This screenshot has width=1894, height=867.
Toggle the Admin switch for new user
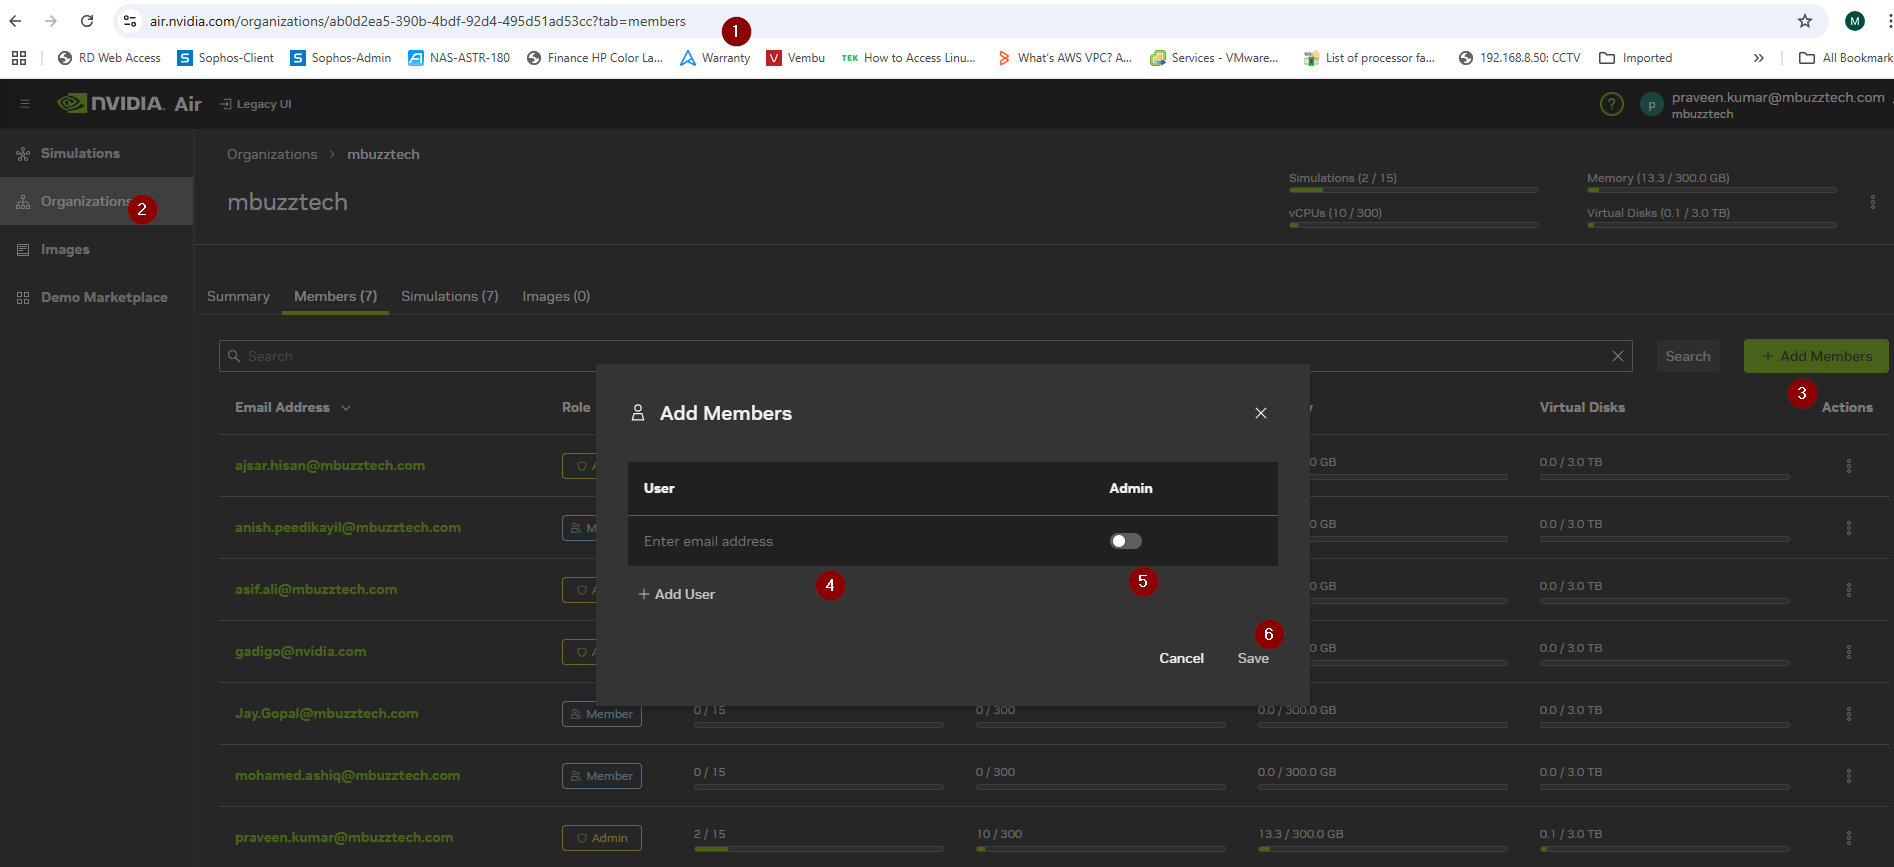coord(1125,541)
